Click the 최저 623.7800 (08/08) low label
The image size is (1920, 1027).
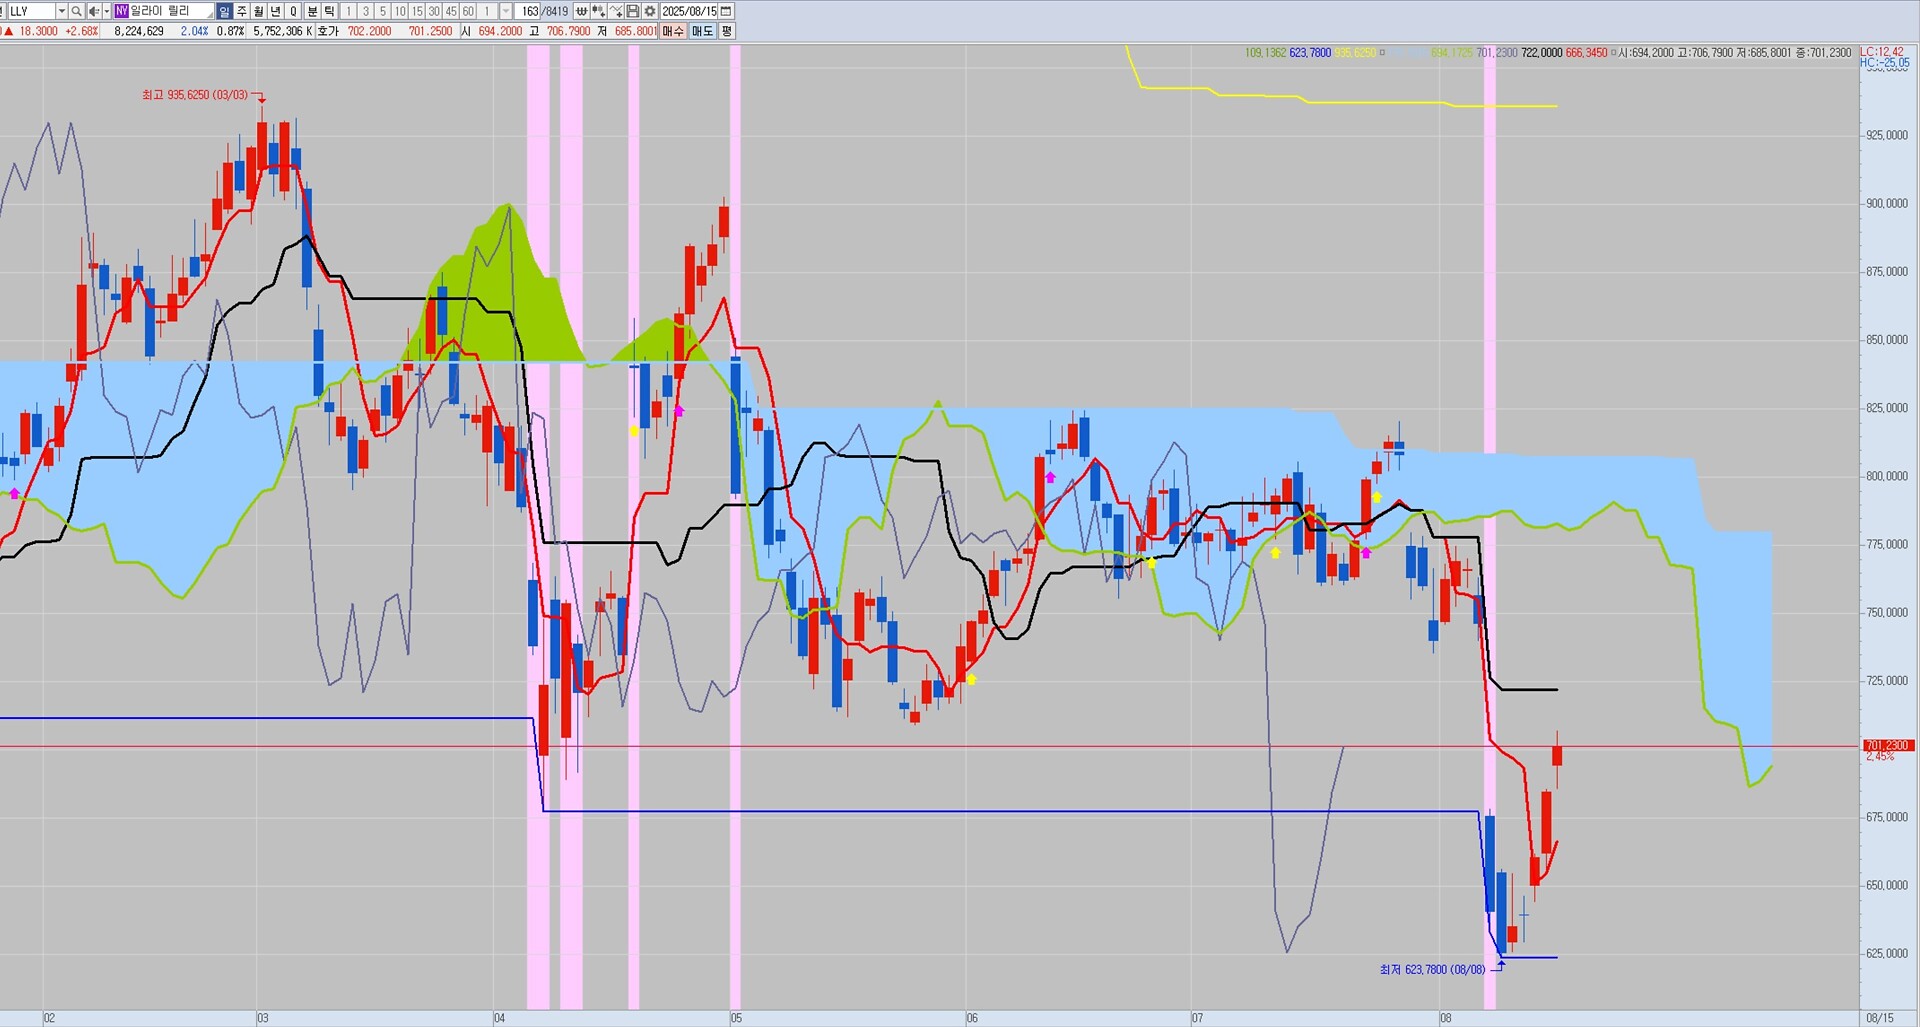(x=1432, y=969)
